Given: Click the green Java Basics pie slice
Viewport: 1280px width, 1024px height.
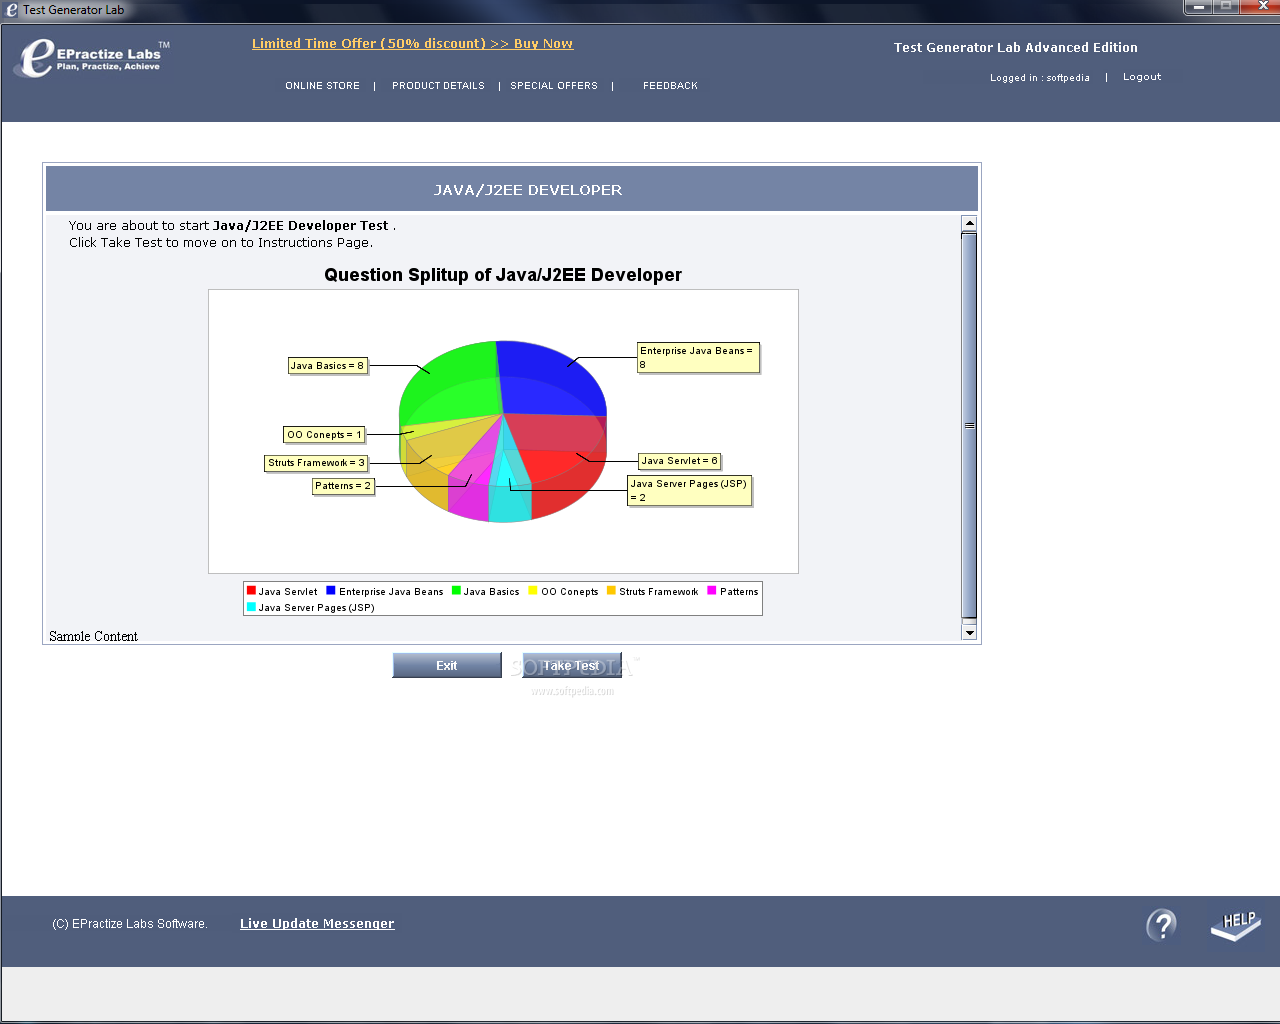Looking at the screenshot, I should click(x=450, y=385).
